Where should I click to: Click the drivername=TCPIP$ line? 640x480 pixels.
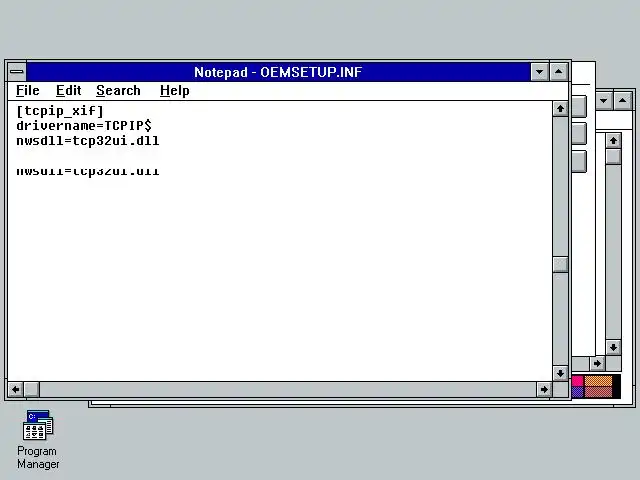(84, 126)
